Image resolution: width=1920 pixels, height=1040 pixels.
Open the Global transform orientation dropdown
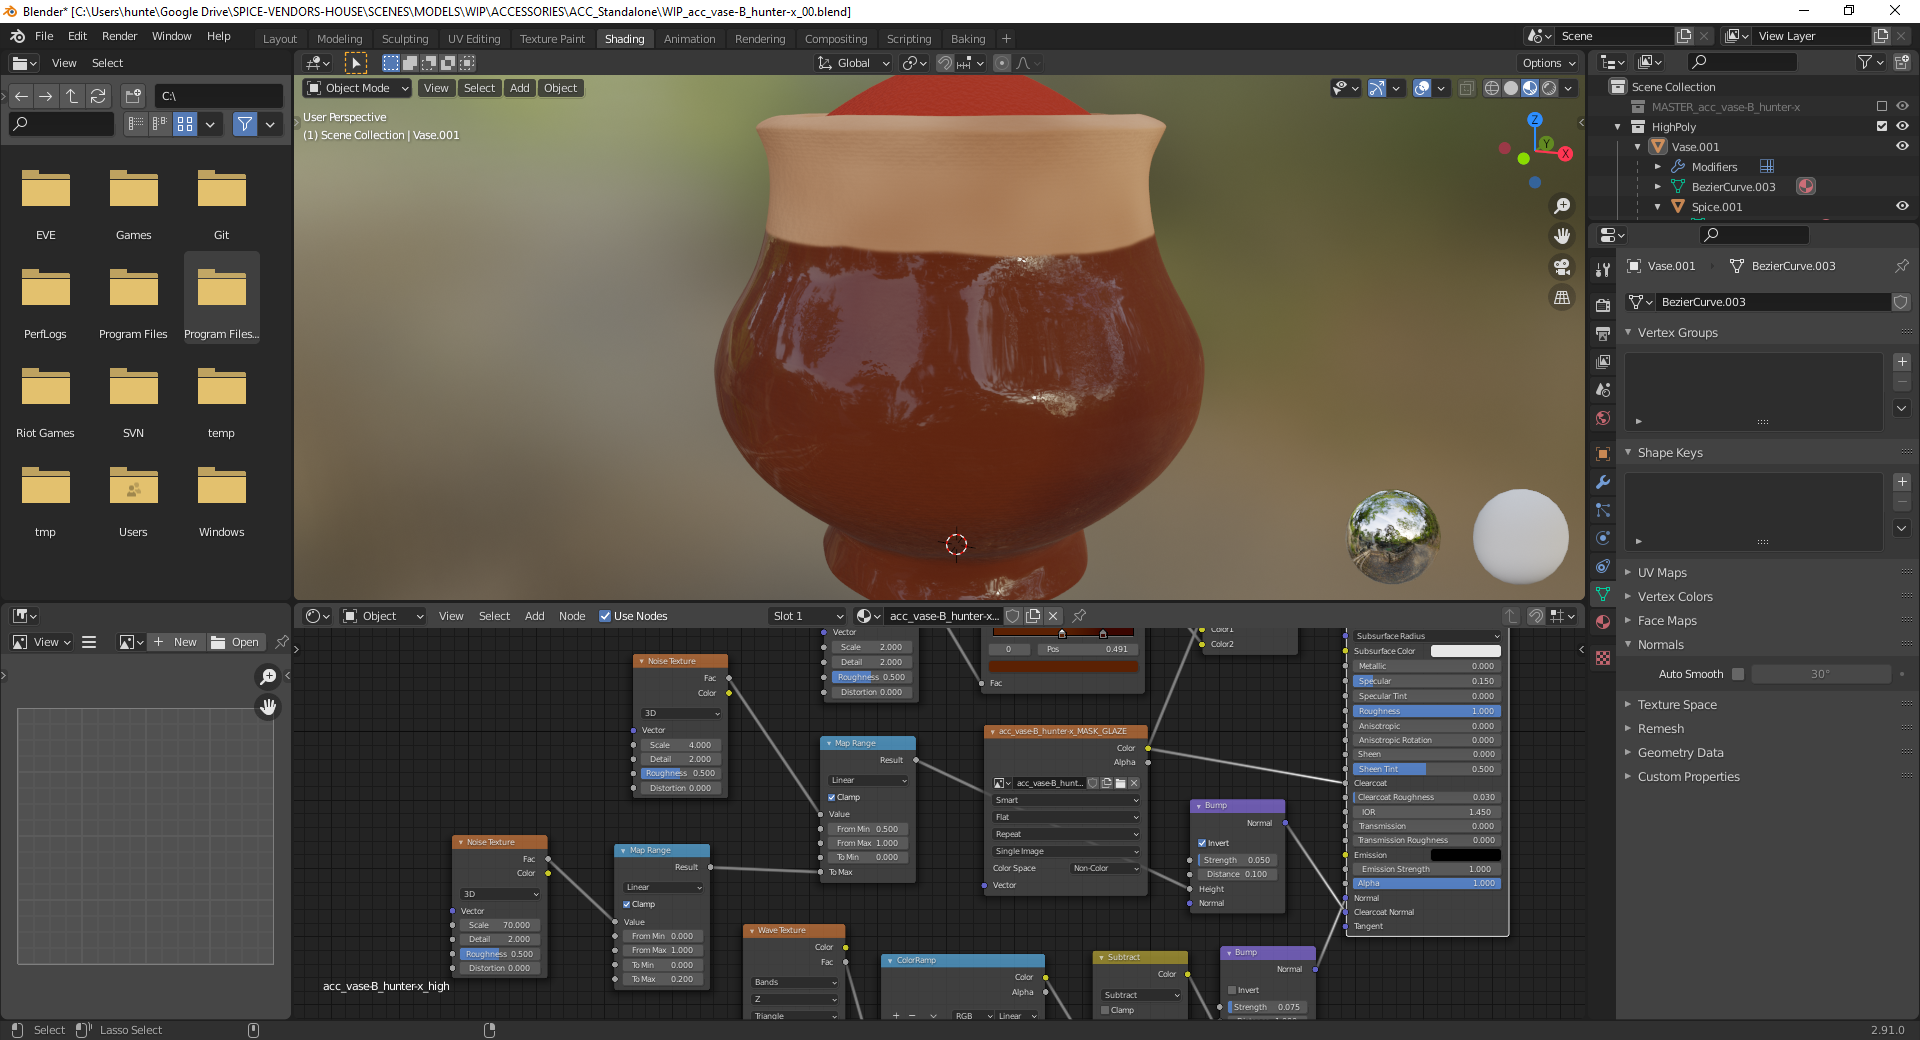(x=853, y=63)
